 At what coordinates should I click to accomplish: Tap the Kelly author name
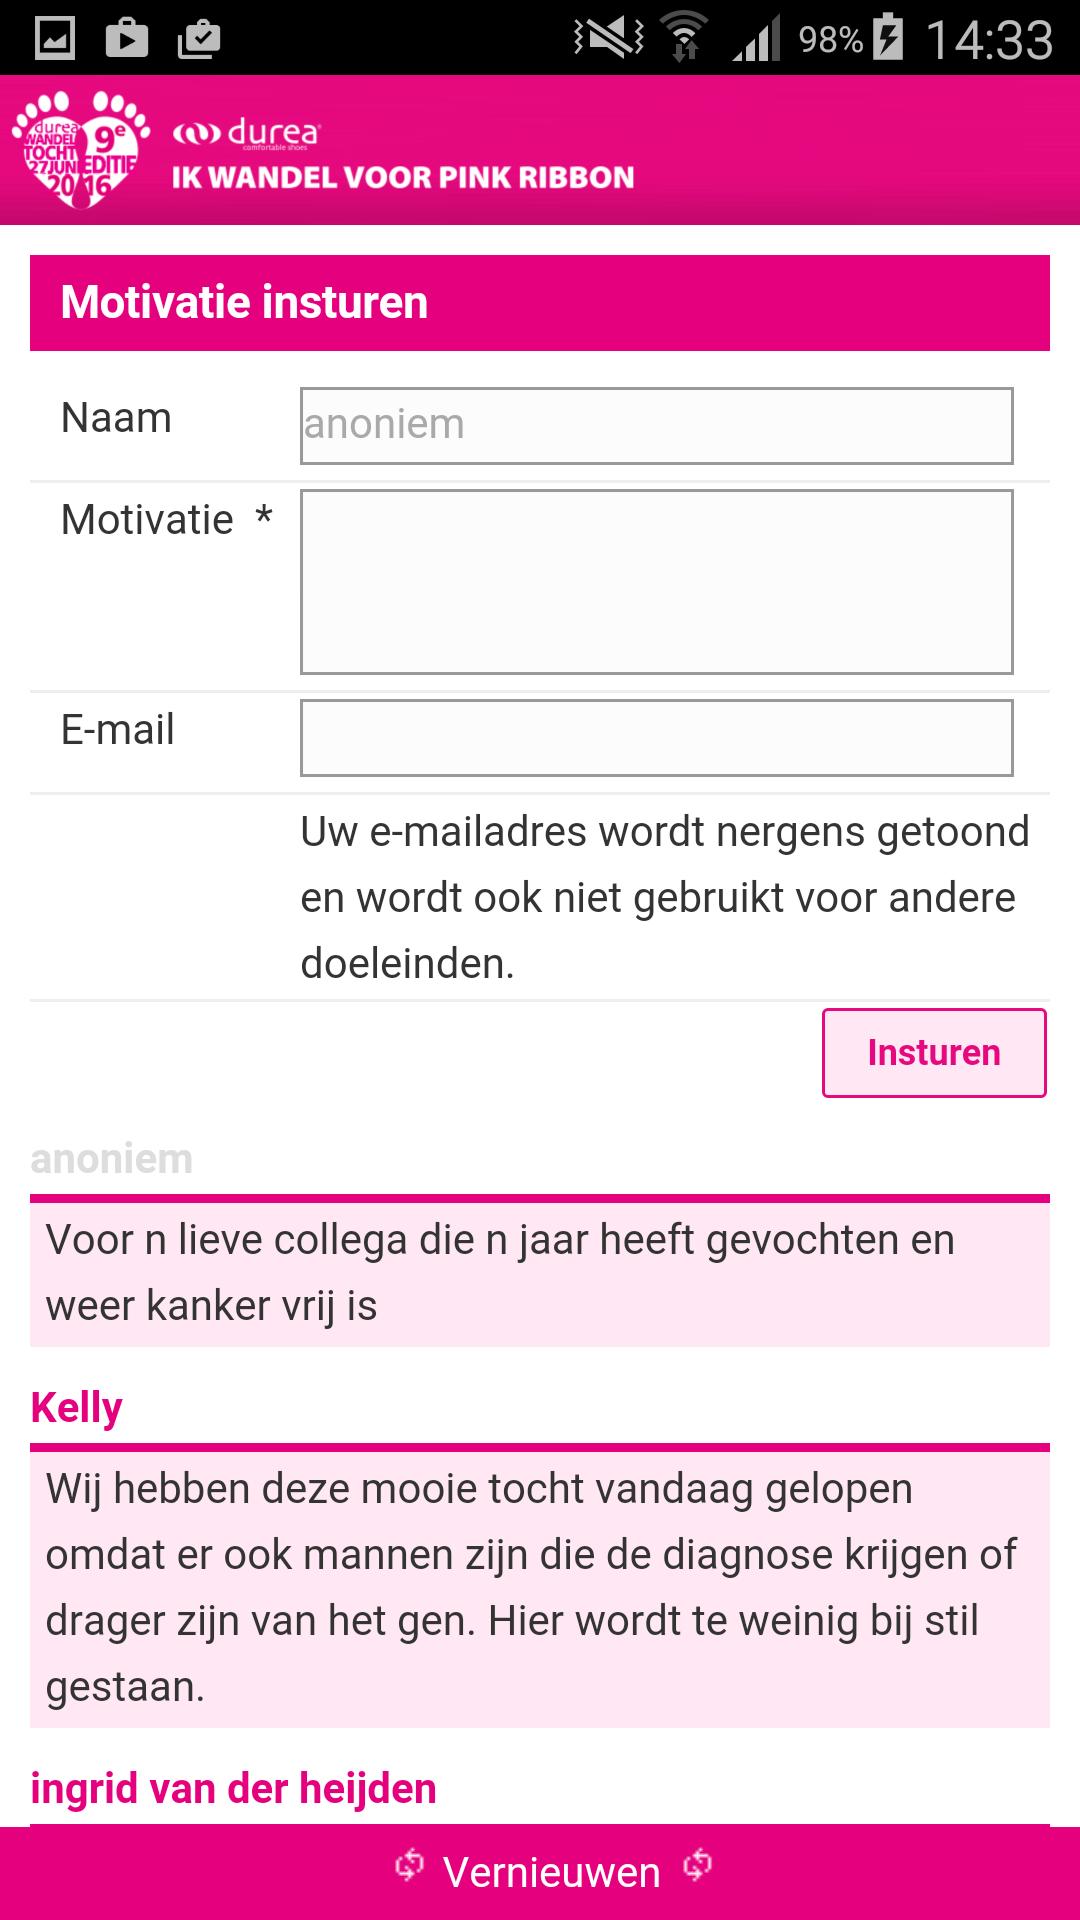[77, 1408]
